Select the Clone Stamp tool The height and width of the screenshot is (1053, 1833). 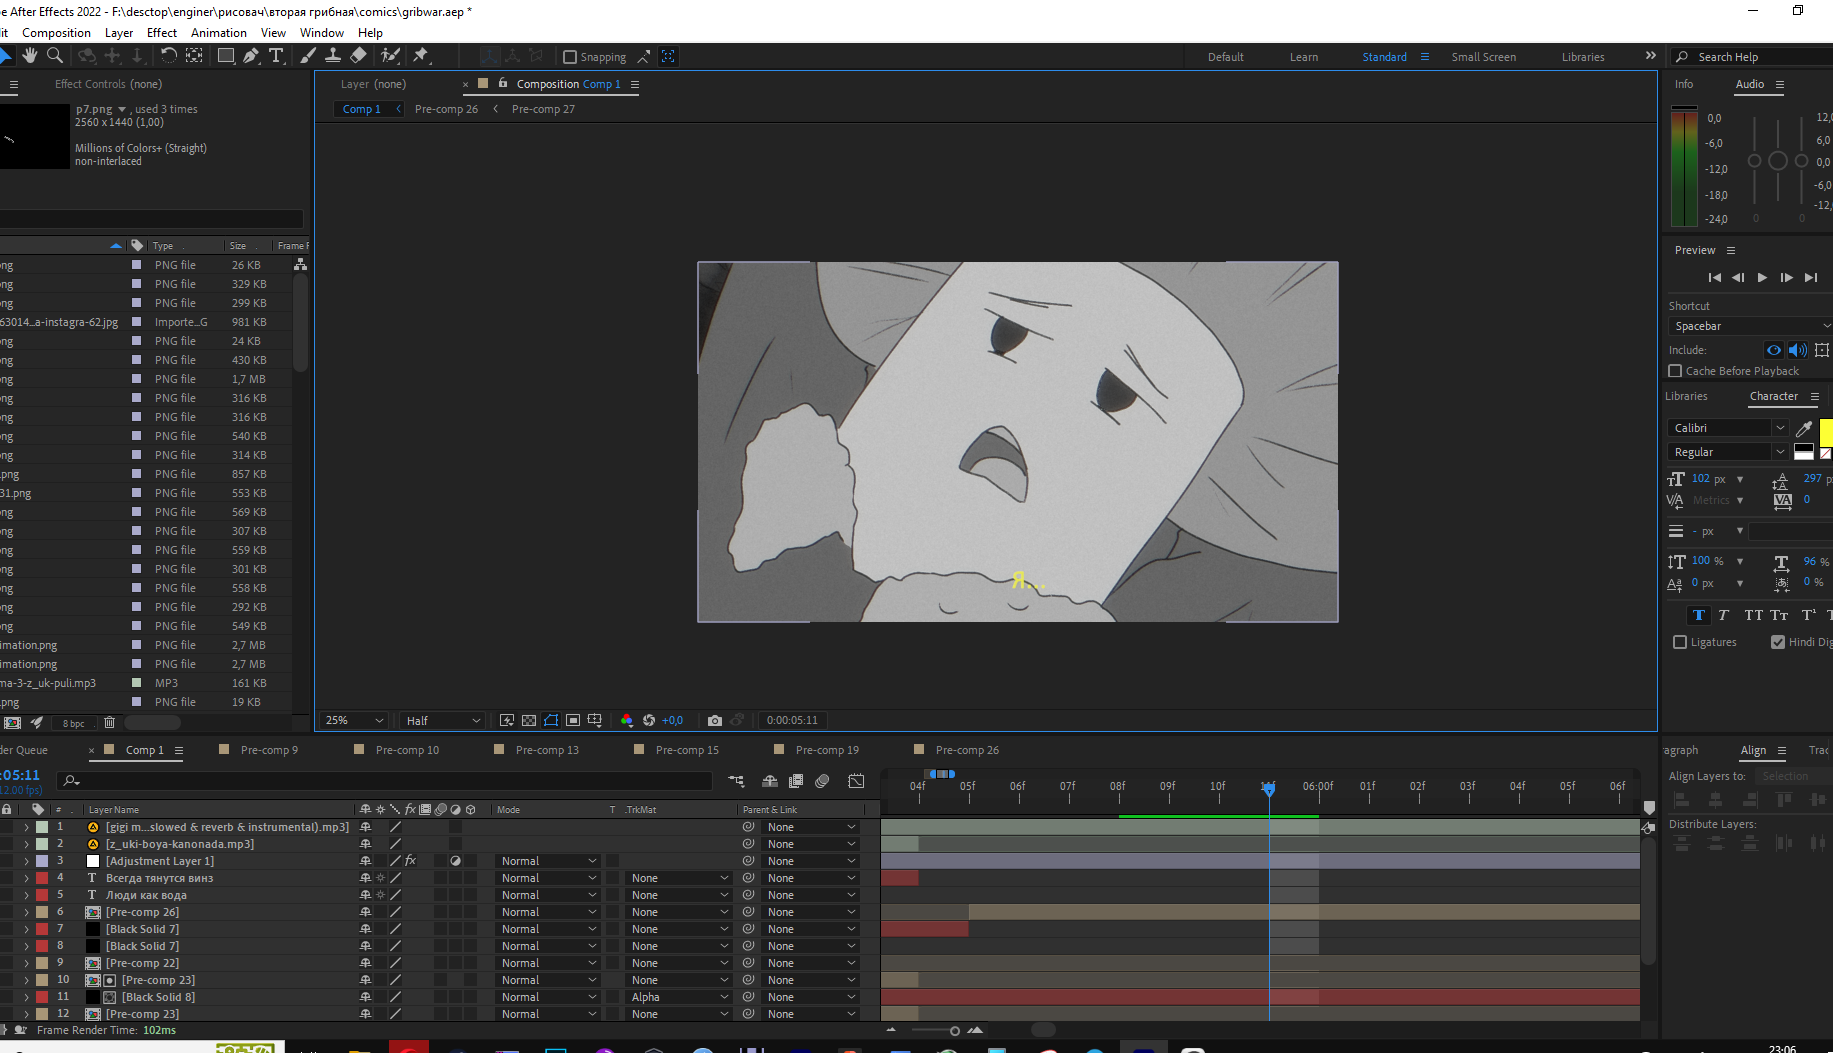[333, 56]
